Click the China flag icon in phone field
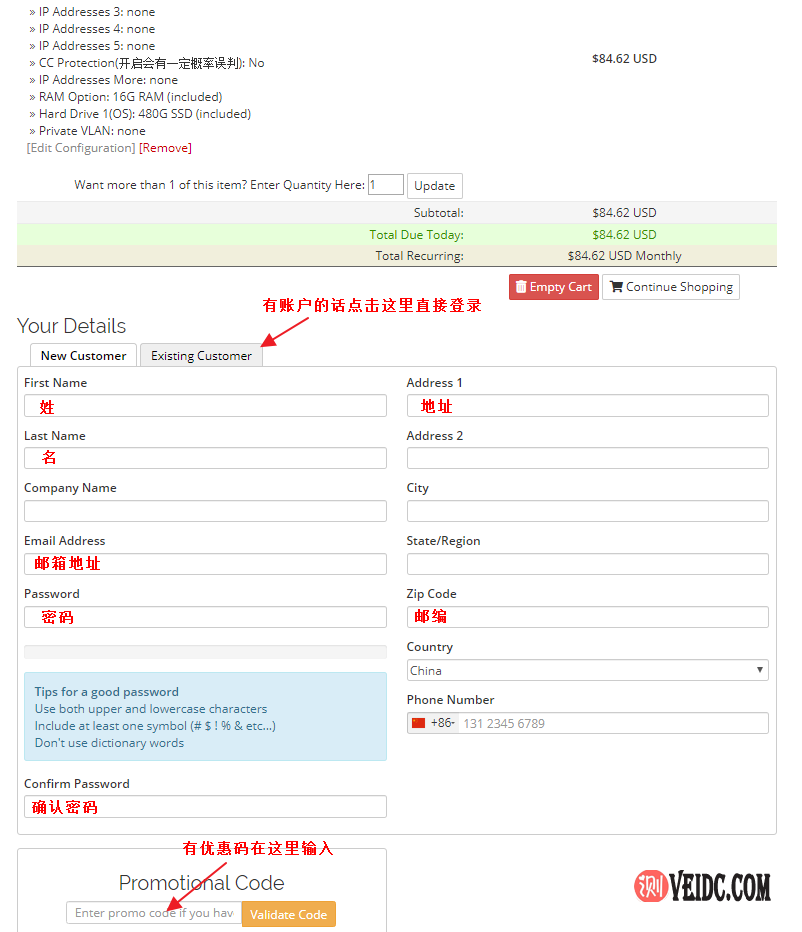 [x=418, y=723]
